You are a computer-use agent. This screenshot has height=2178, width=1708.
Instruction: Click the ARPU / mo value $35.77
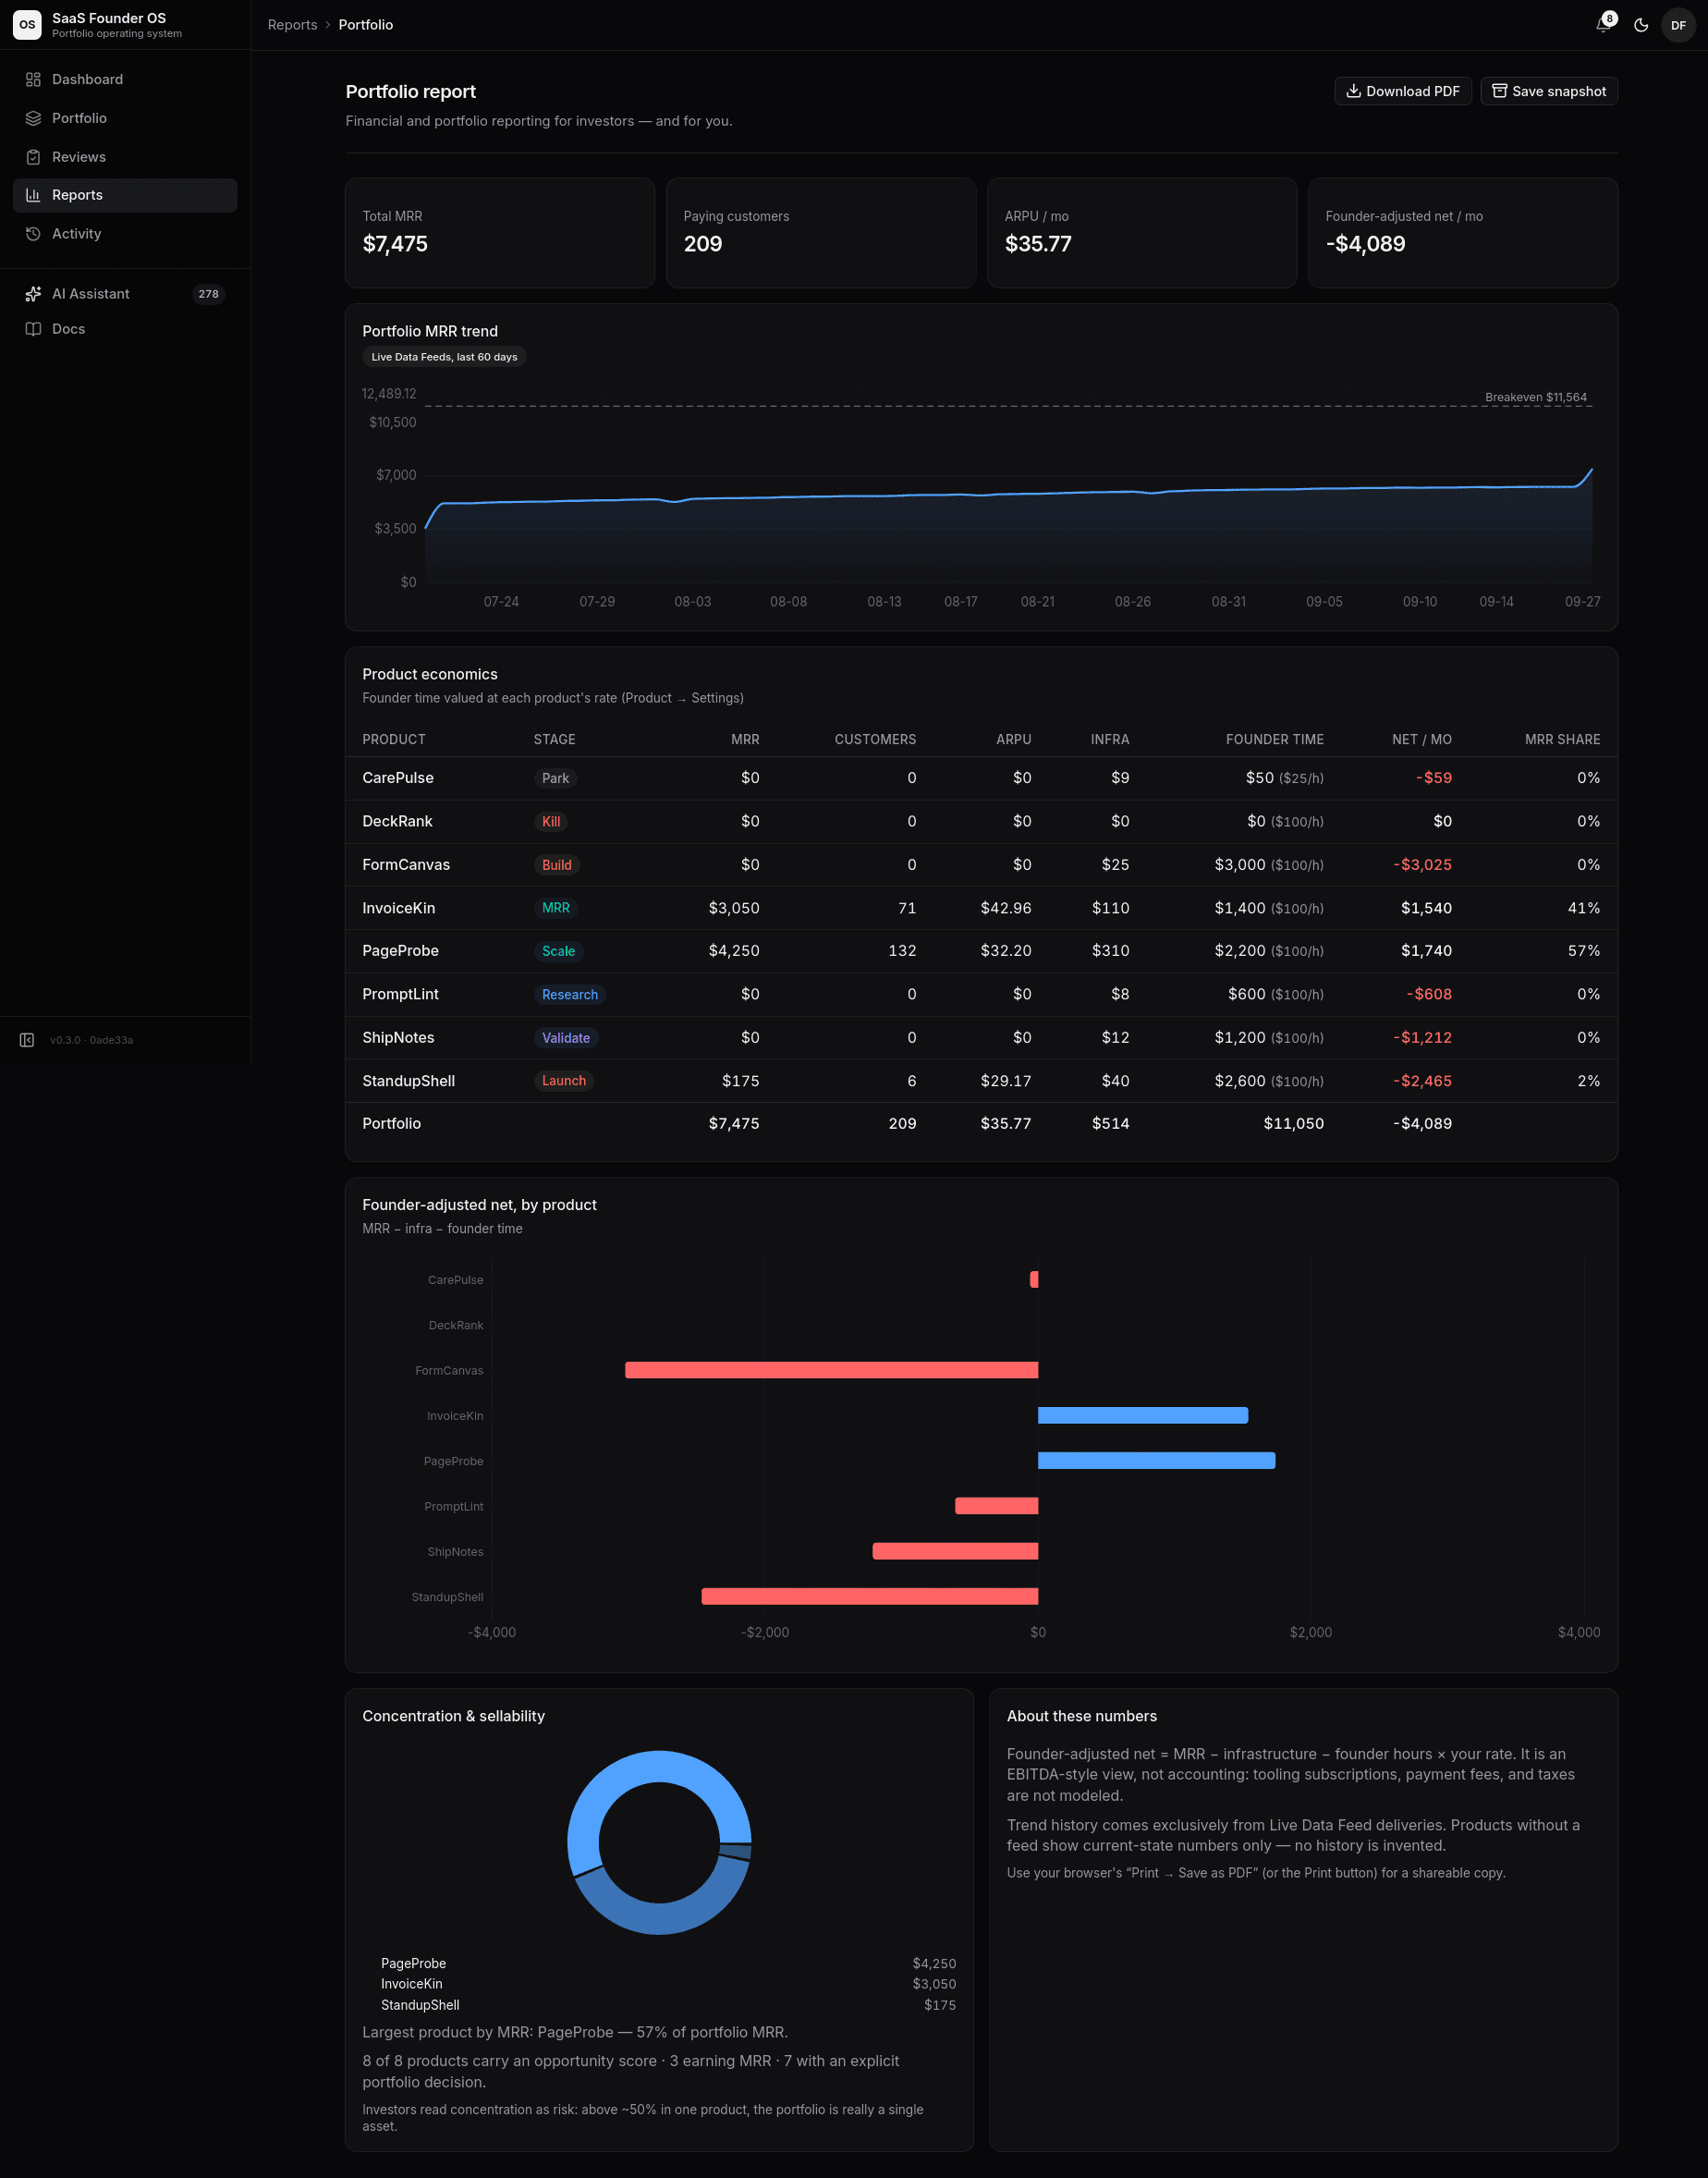tap(1037, 244)
